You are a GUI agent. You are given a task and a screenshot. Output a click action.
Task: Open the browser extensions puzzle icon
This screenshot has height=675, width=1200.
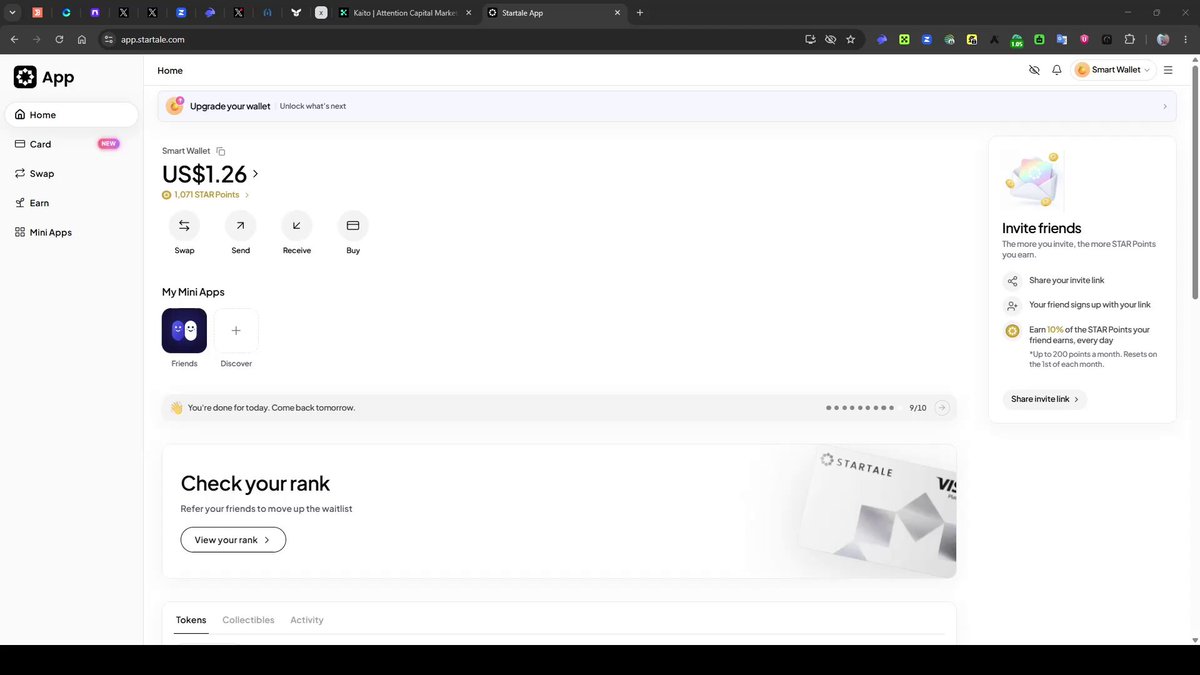[1130, 39]
